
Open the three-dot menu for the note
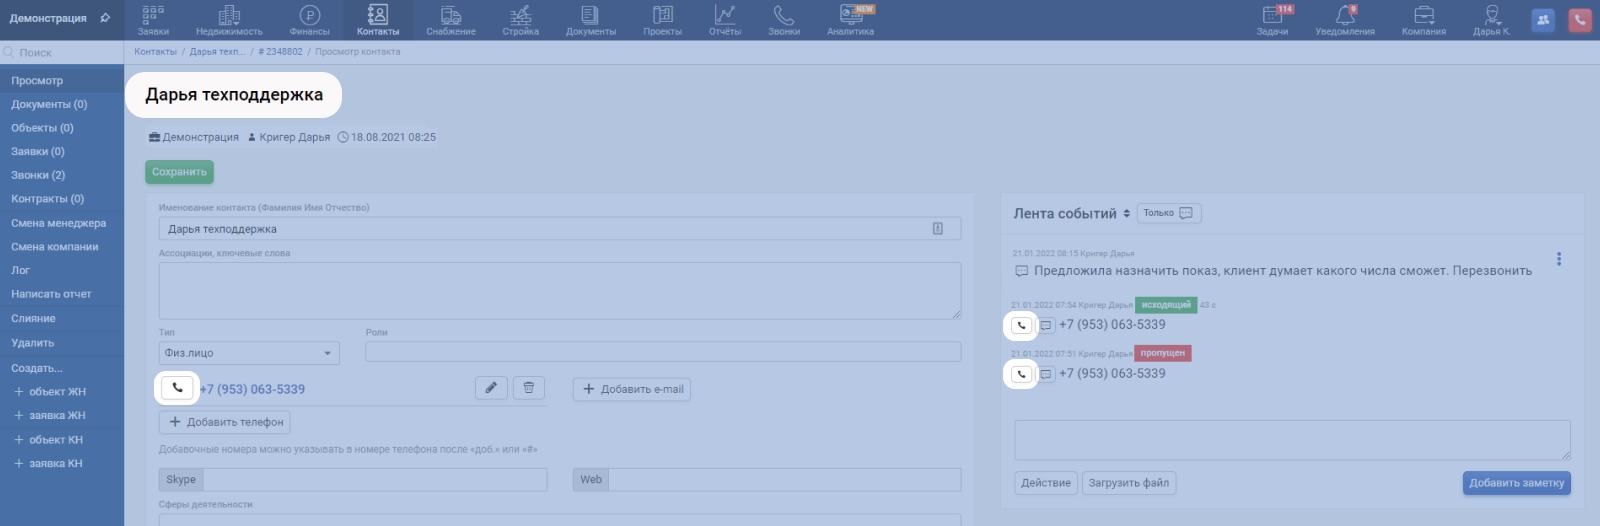click(x=1558, y=259)
